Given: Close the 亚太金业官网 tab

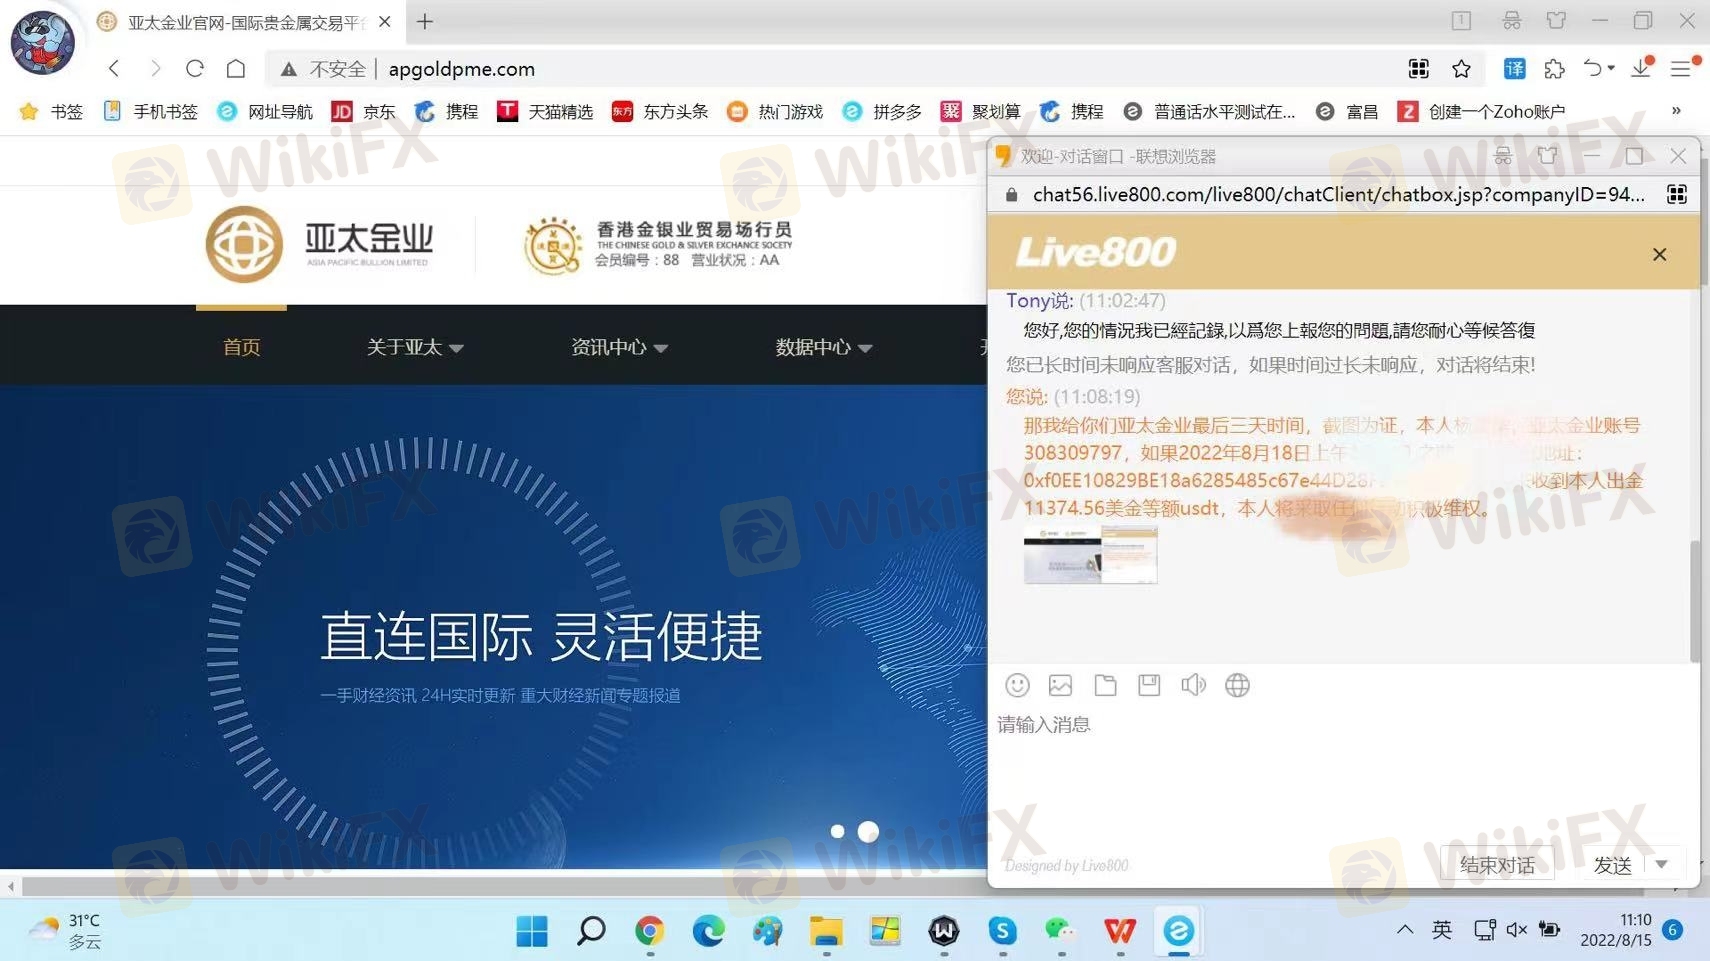Looking at the screenshot, I should [385, 21].
